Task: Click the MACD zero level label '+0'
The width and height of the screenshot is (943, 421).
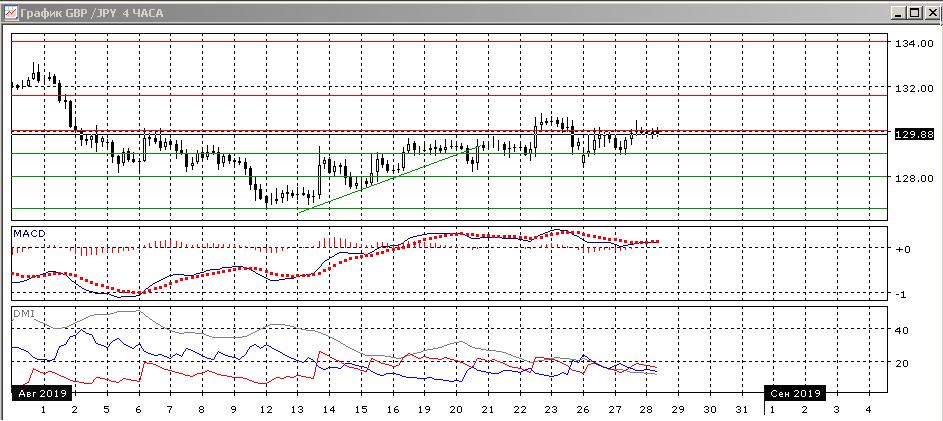Action: 903,249
